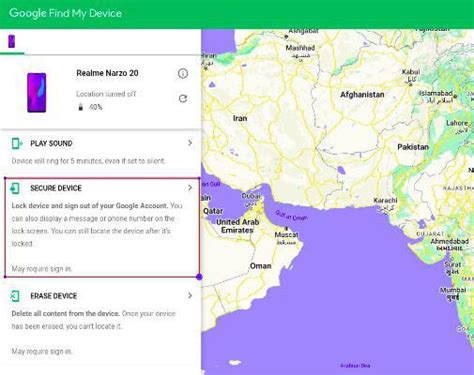Screen dimensions: 474x375
Task: Expand Erase Device with its chevron
Action: tap(190, 296)
